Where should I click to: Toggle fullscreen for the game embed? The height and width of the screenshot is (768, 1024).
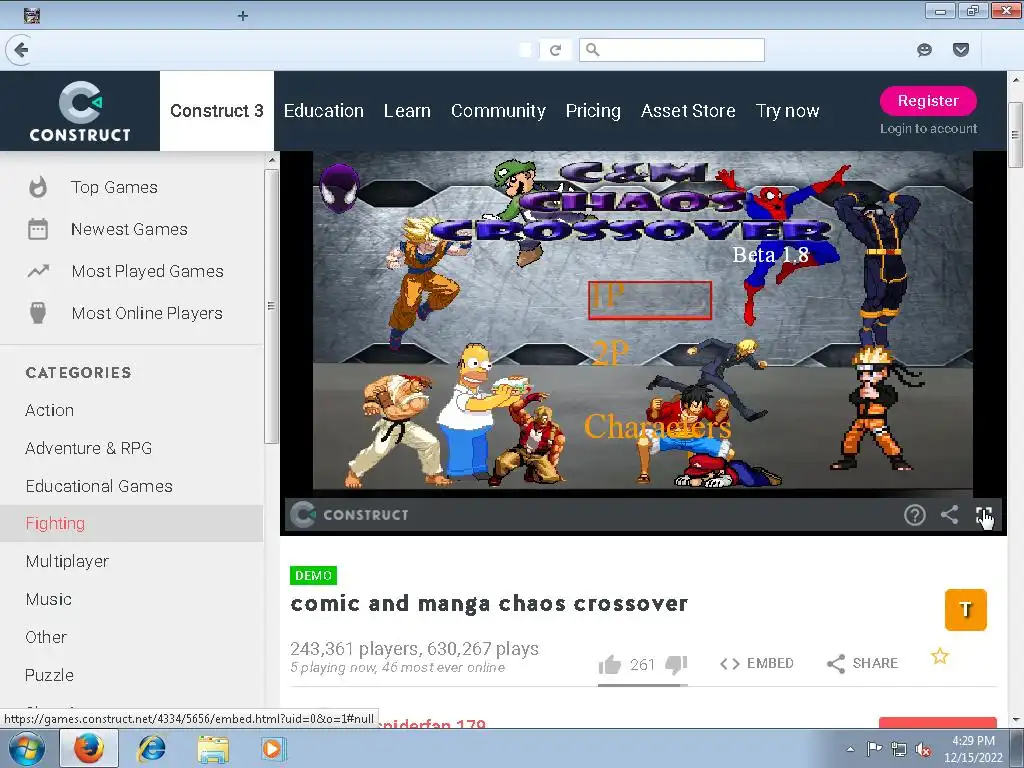984,515
